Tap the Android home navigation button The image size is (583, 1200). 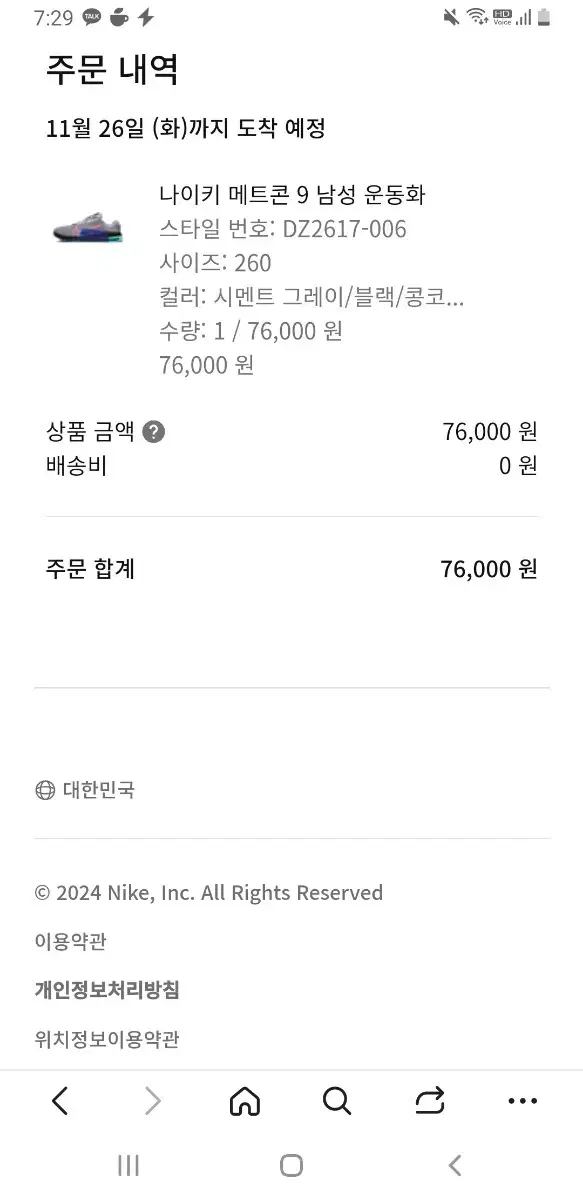pyautogui.click(x=291, y=1165)
